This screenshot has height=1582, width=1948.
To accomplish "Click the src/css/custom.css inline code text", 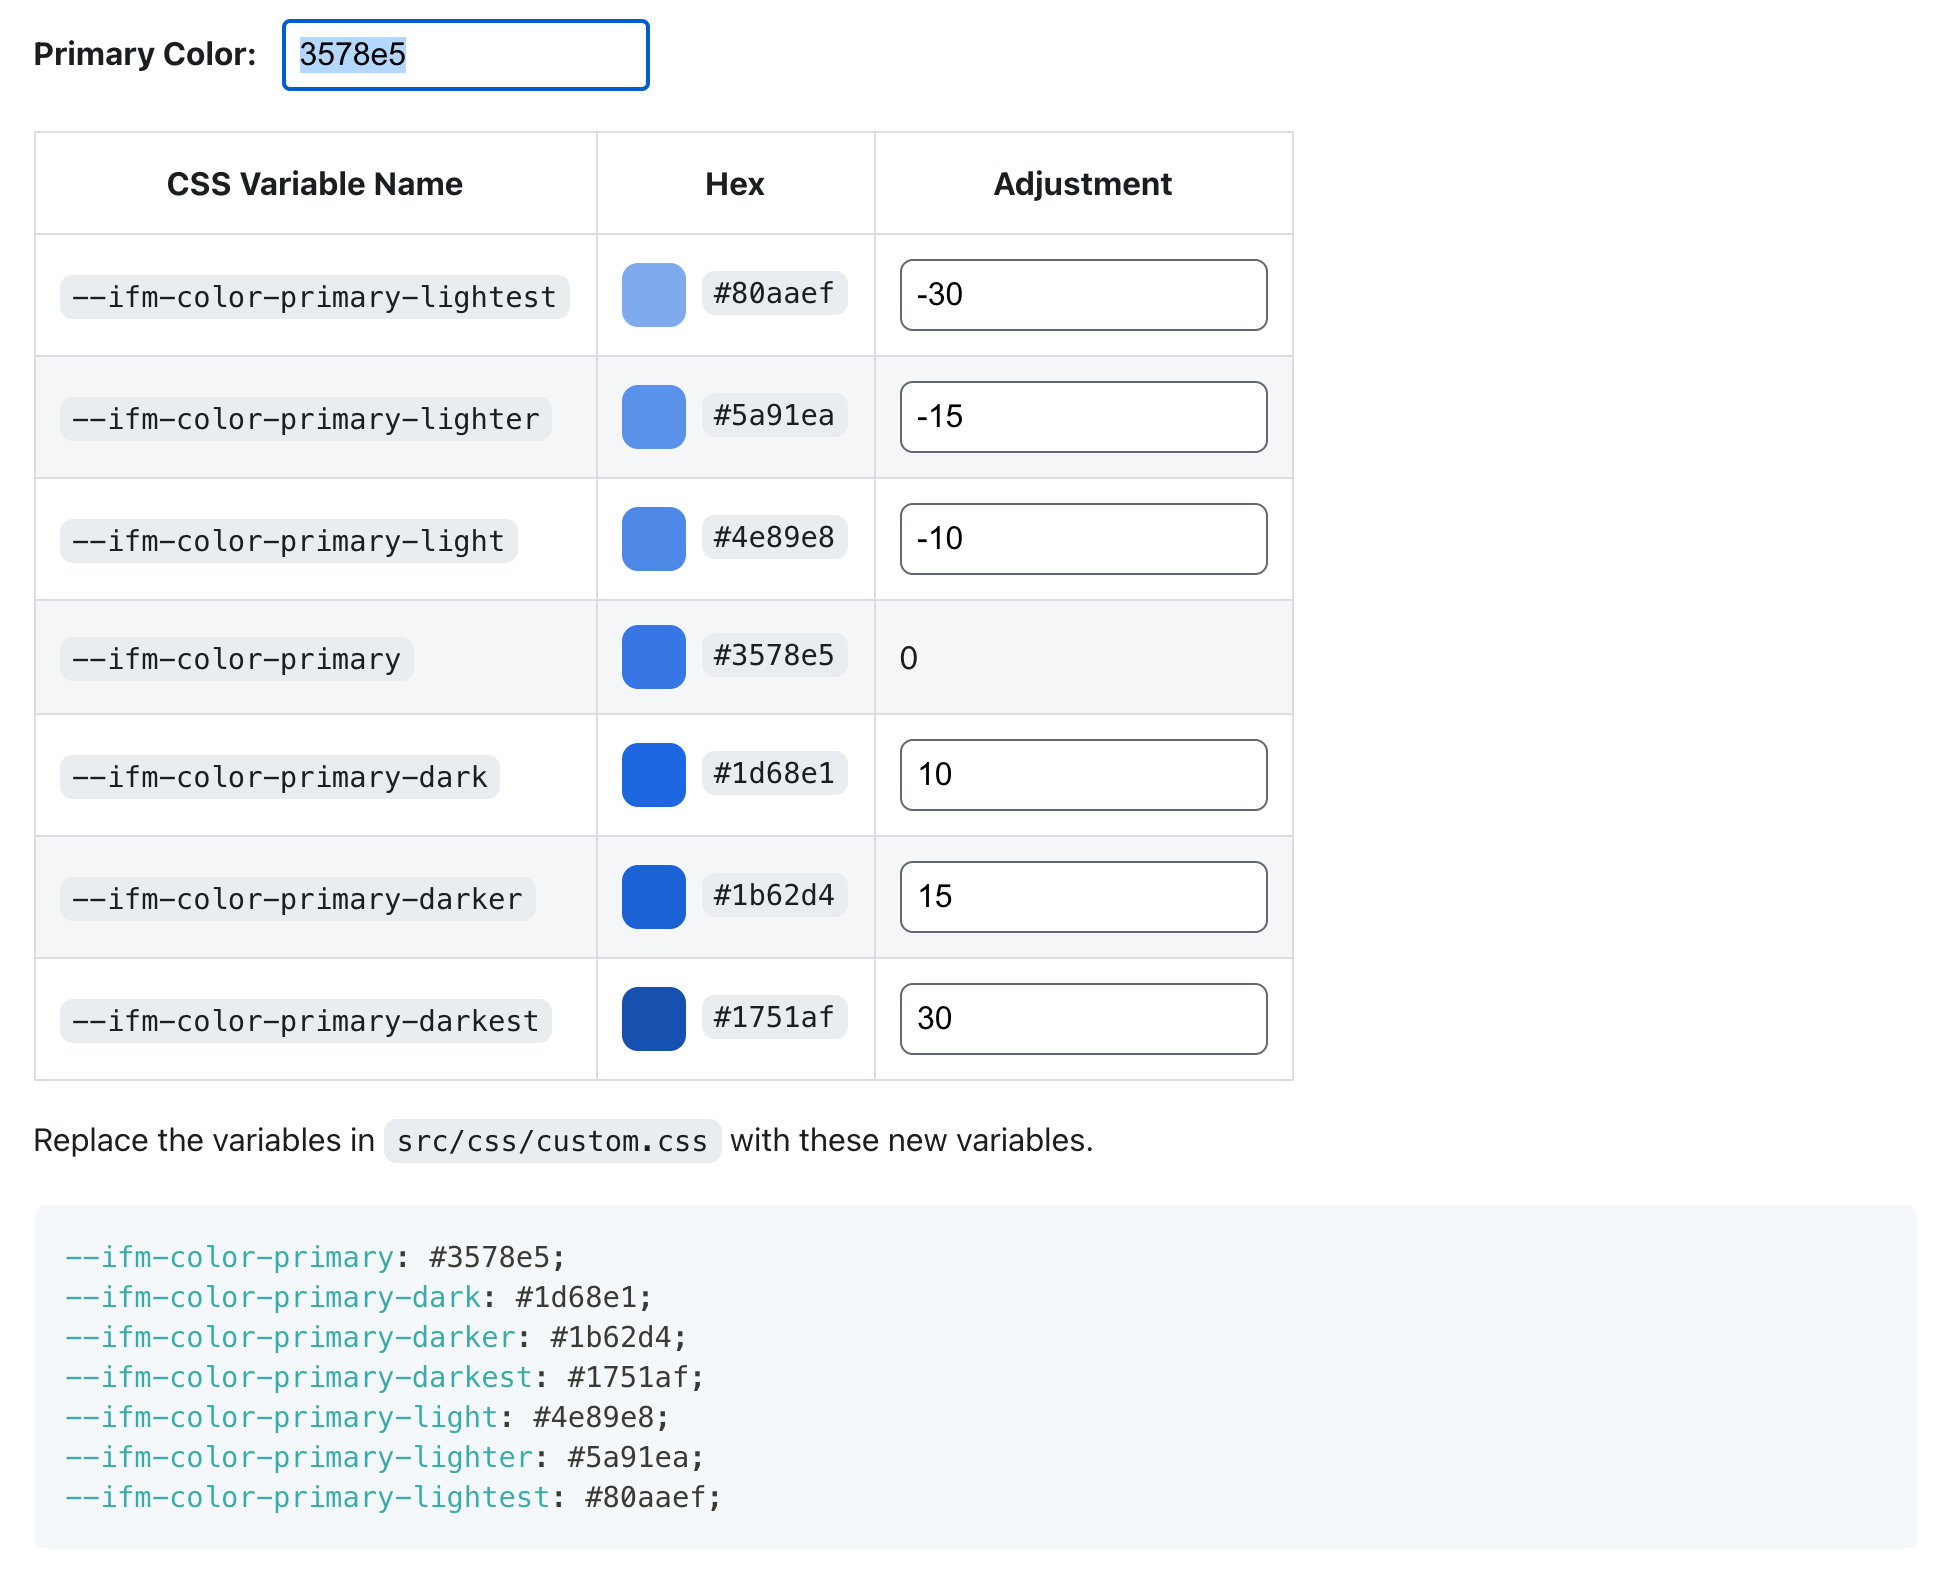I will tap(552, 1141).
